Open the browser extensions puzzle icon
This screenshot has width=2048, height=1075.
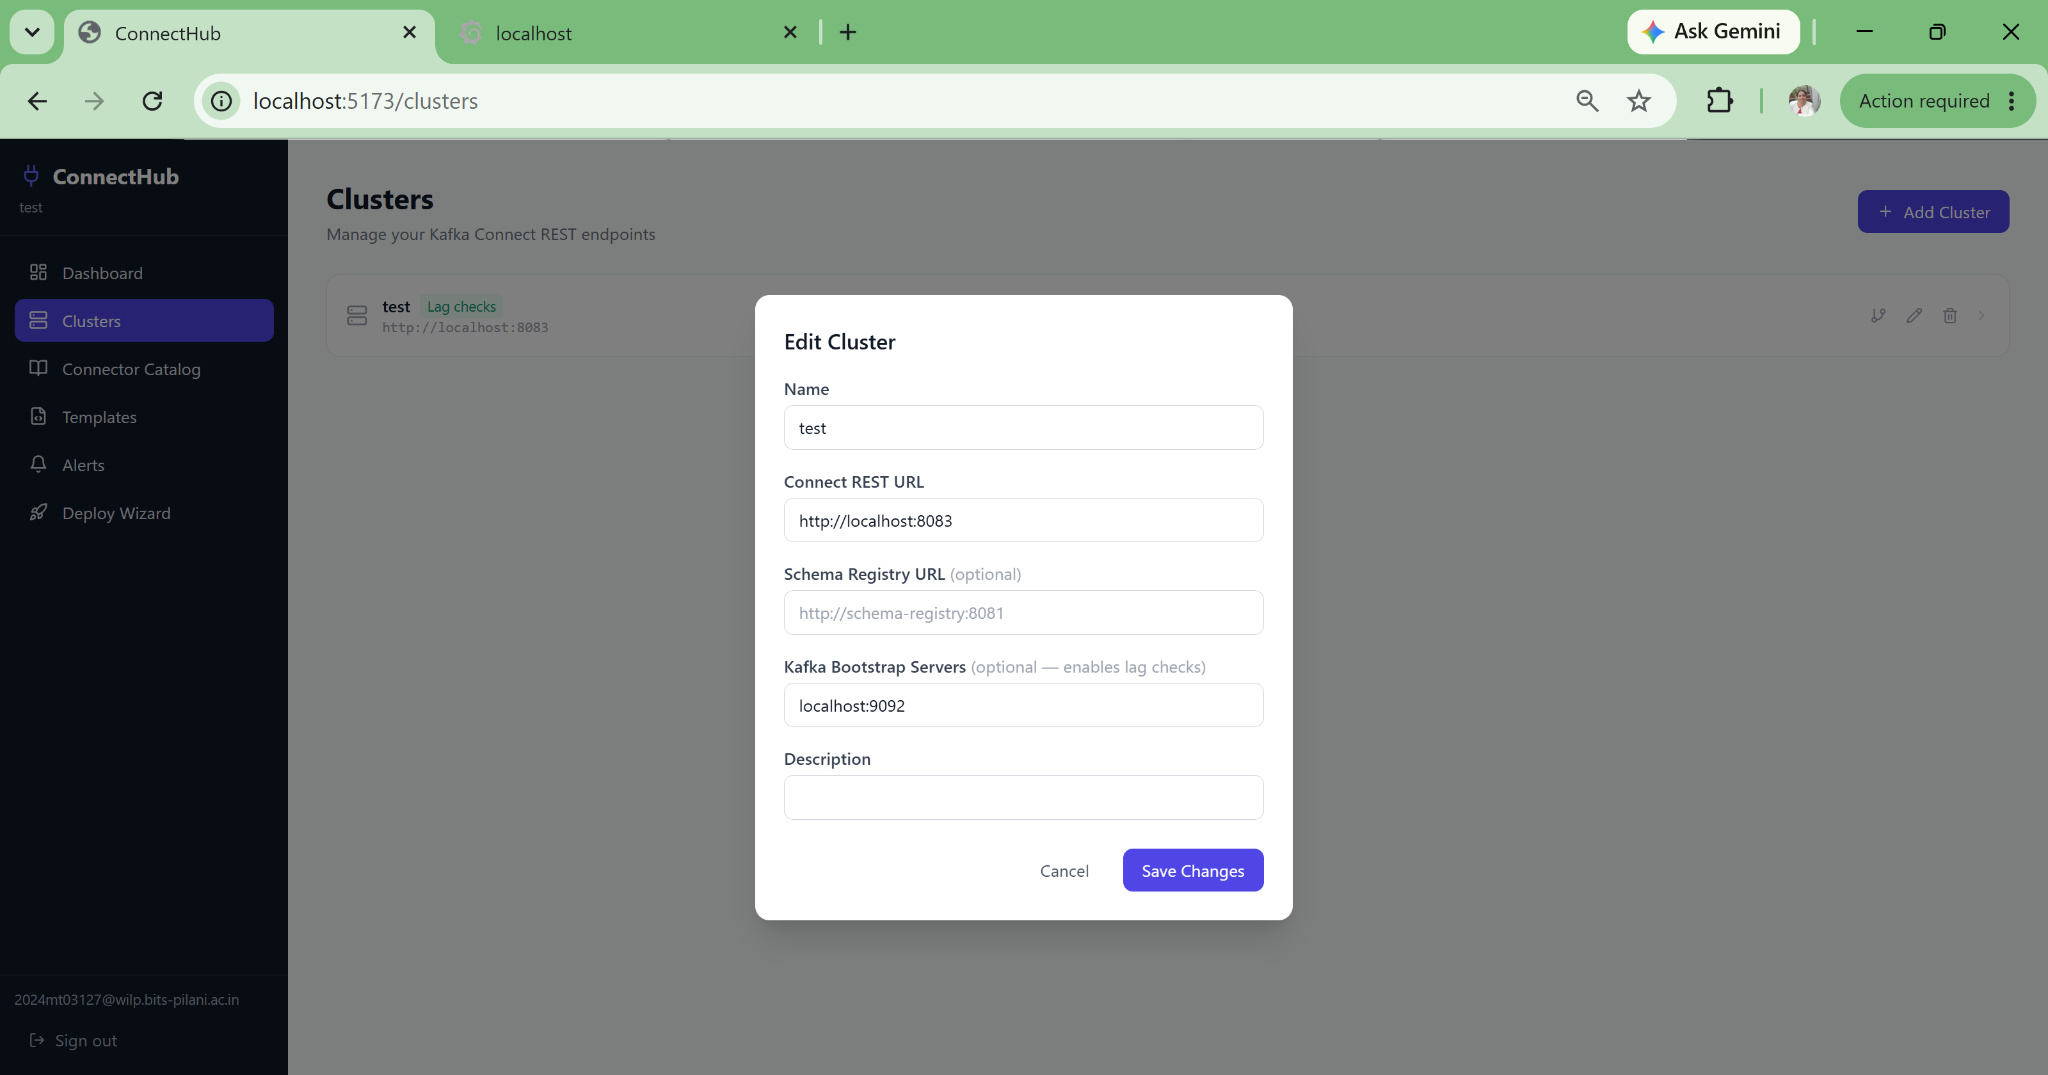(1719, 101)
